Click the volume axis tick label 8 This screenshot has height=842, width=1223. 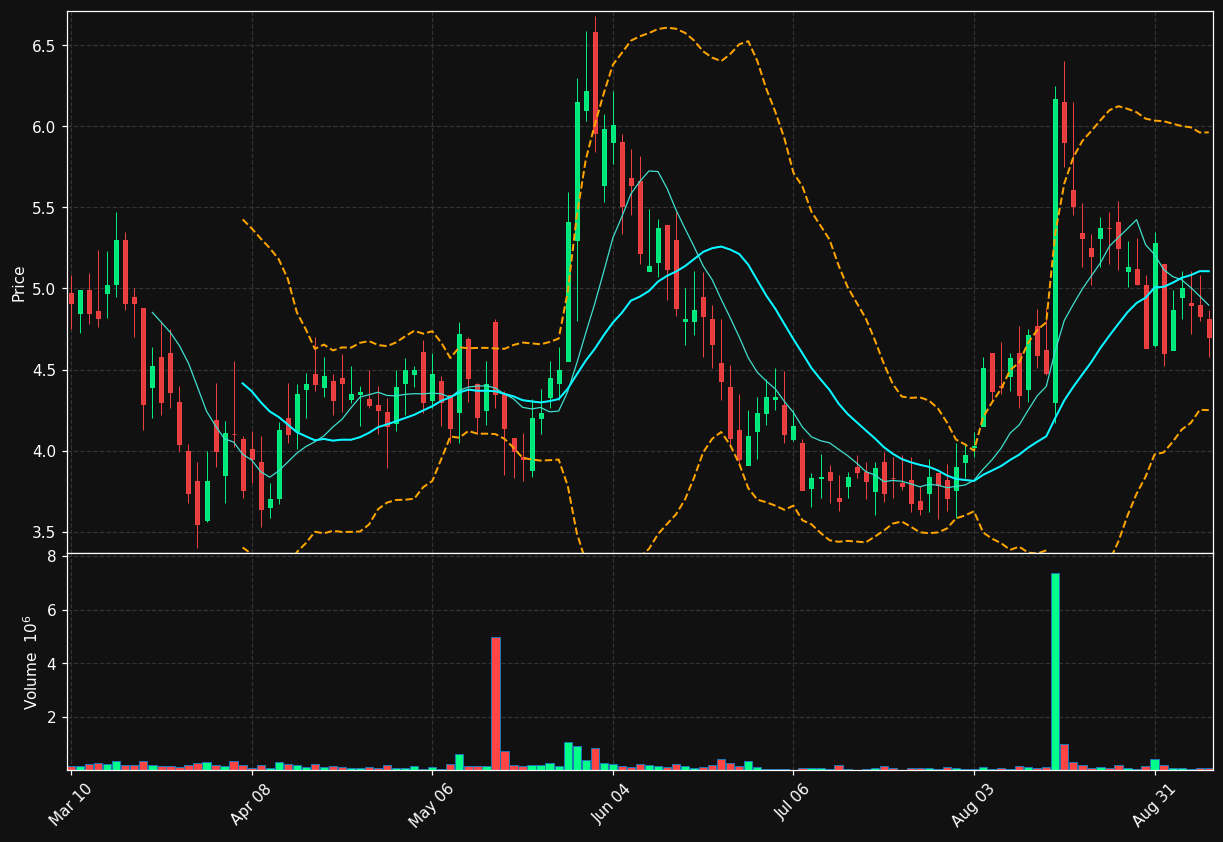pyautogui.click(x=51, y=557)
